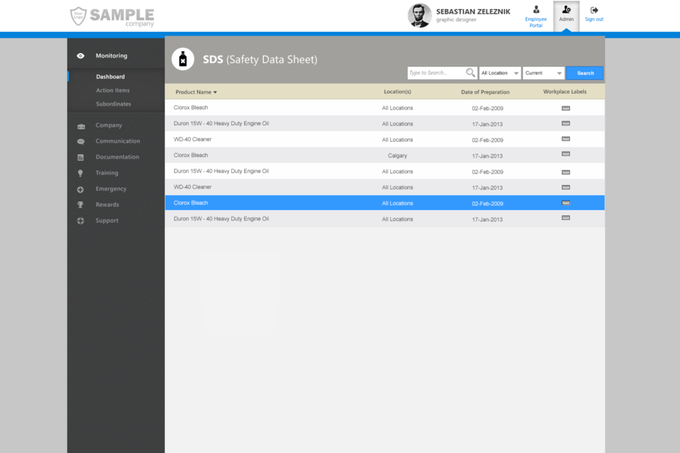Viewport: 680px width, 453px height.
Task: Click the Employee Portal link text
Action: pos(536,22)
